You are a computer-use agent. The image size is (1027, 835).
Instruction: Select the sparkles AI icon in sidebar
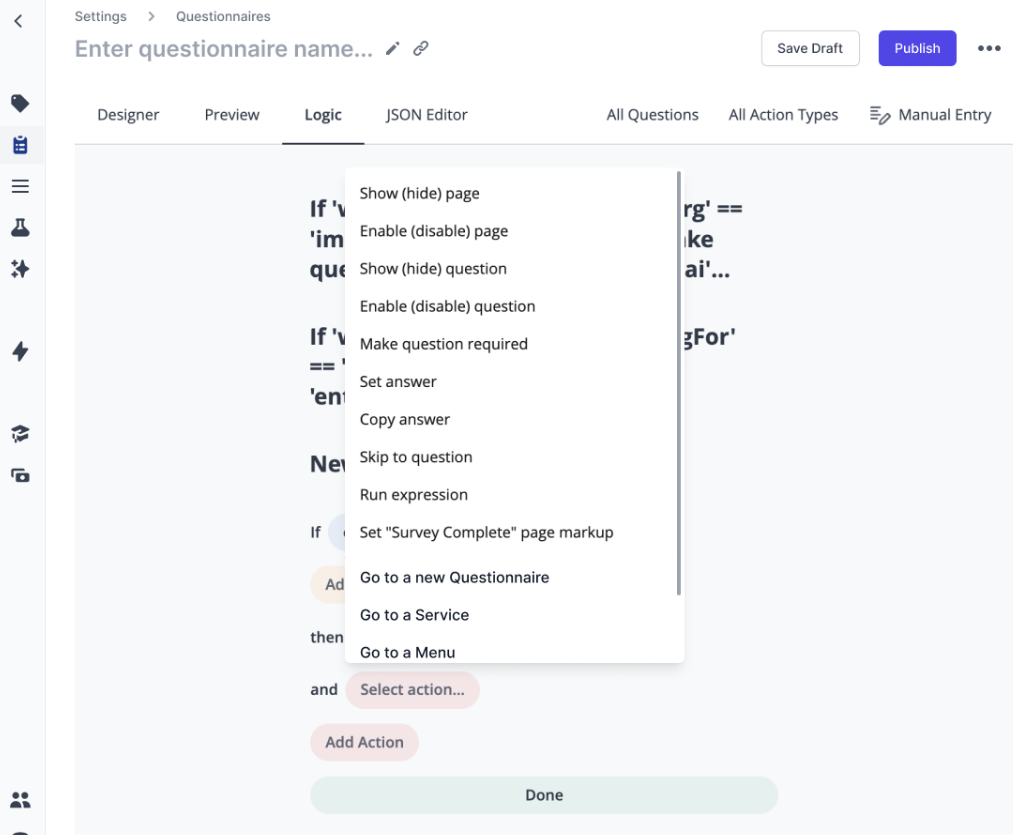21,267
